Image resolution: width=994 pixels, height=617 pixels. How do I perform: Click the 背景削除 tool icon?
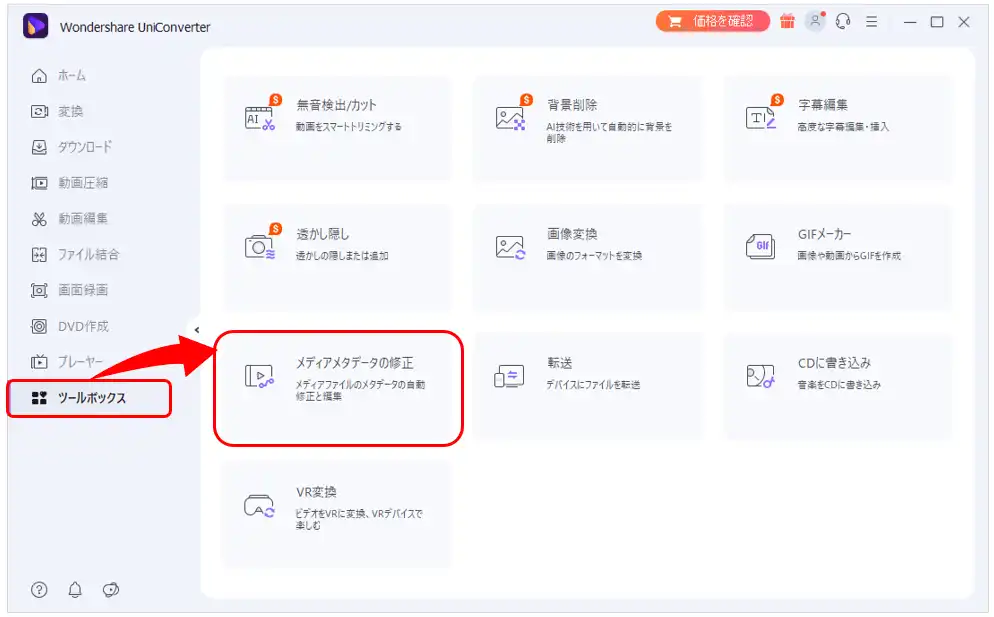click(x=510, y=118)
